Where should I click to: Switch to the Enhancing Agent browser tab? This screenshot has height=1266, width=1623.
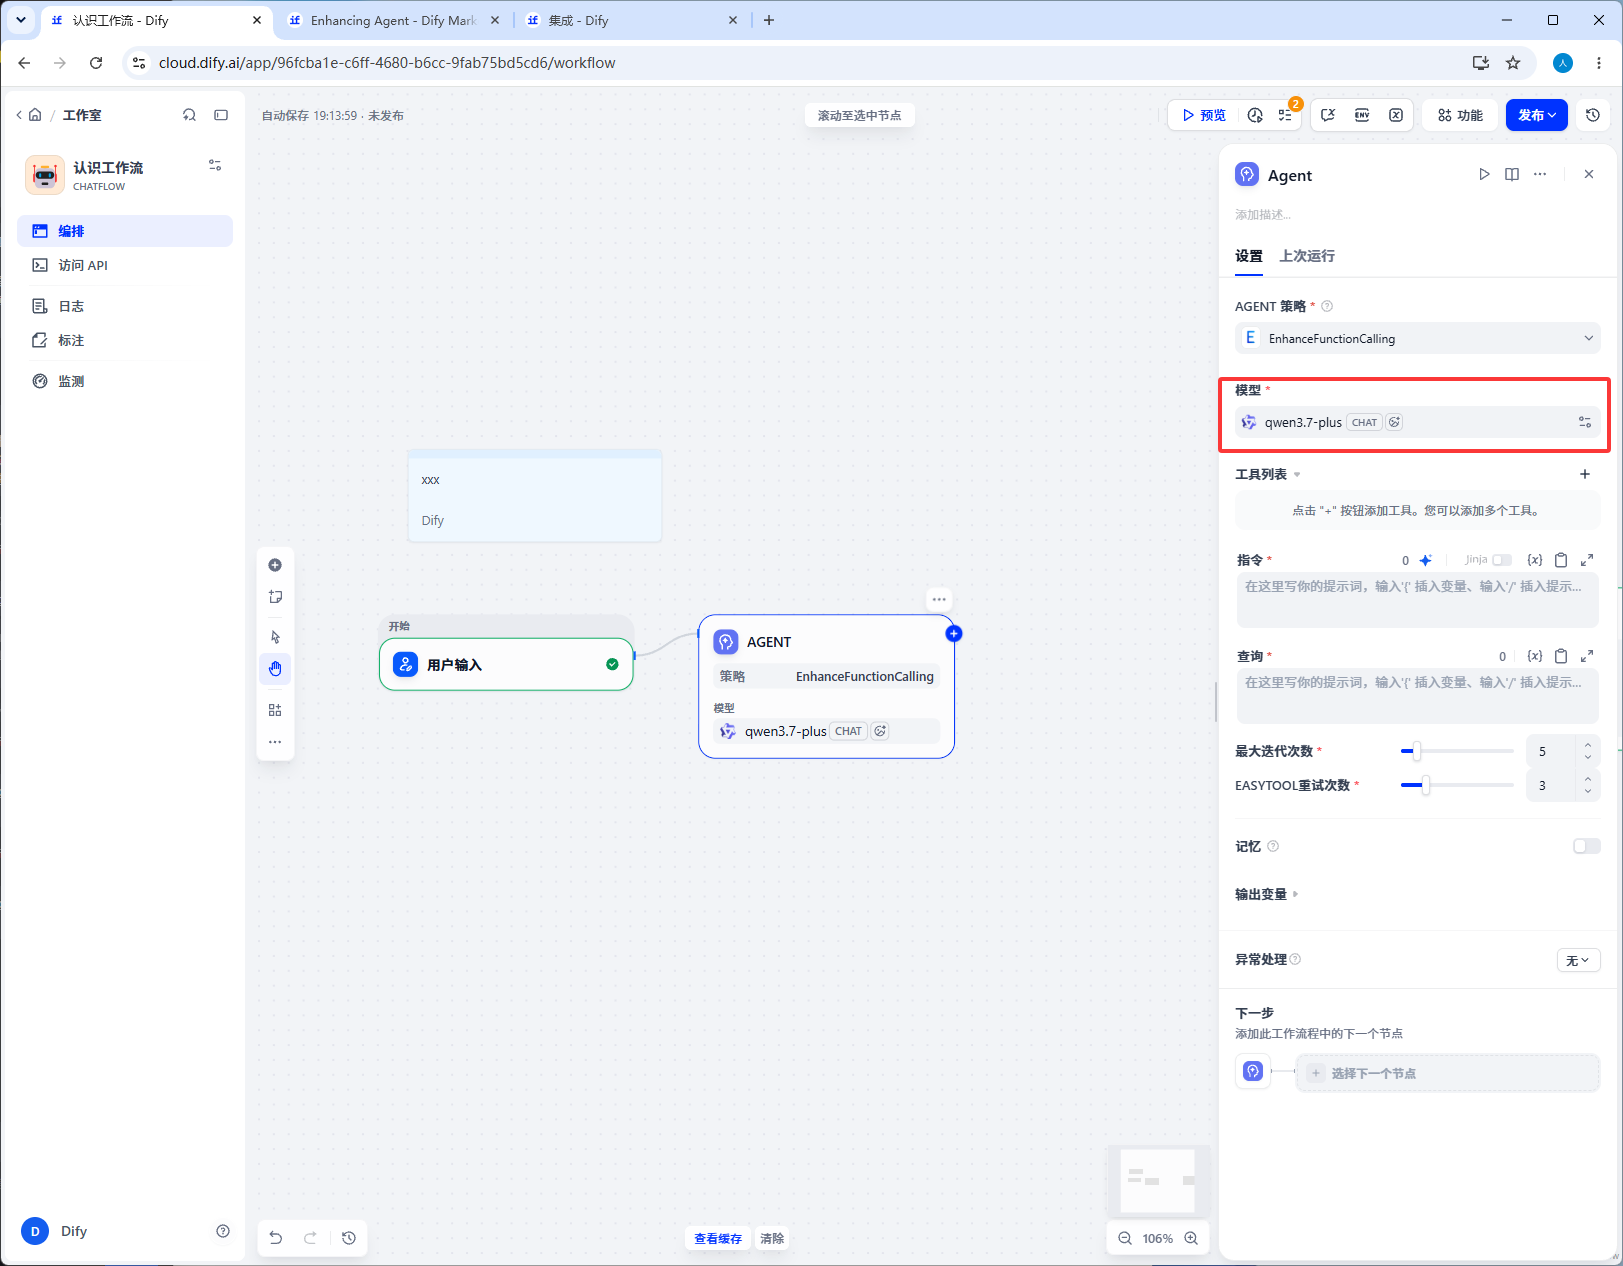[394, 20]
